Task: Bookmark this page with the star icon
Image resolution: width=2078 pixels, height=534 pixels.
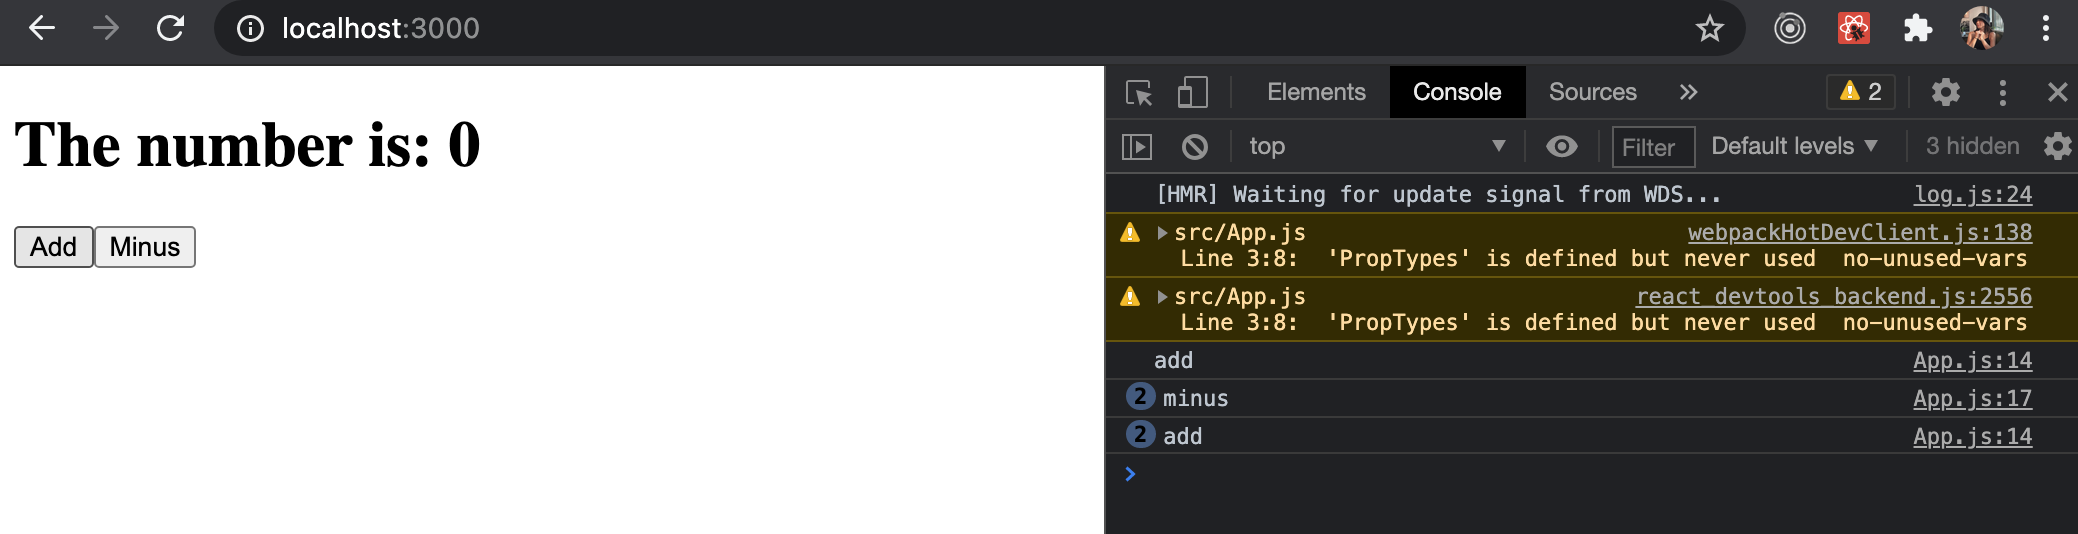Action: [1710, 28]
